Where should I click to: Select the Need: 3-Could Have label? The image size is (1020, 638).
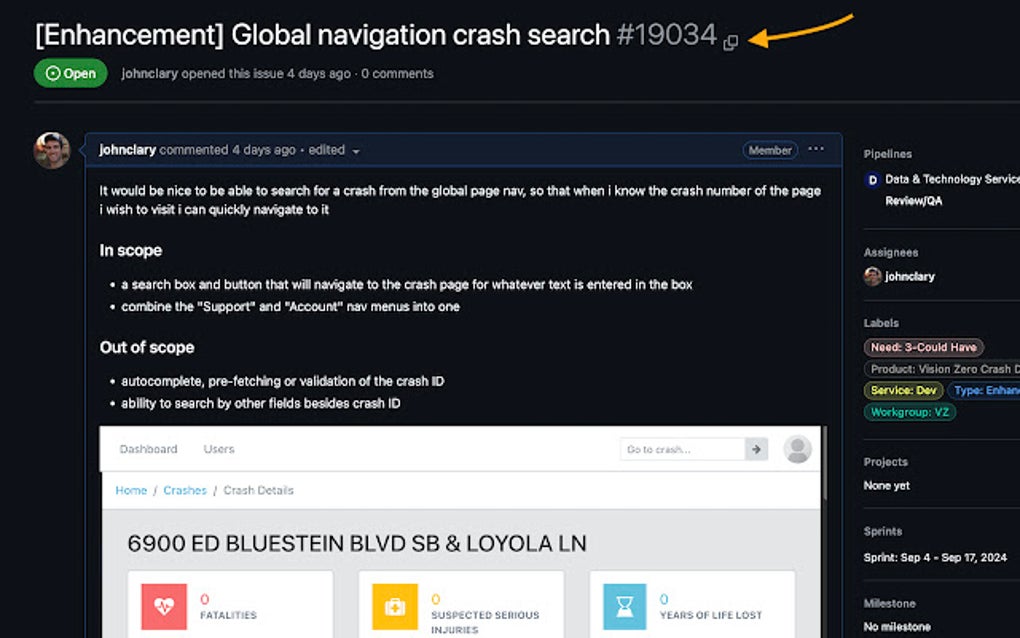[x=922, y=347]
